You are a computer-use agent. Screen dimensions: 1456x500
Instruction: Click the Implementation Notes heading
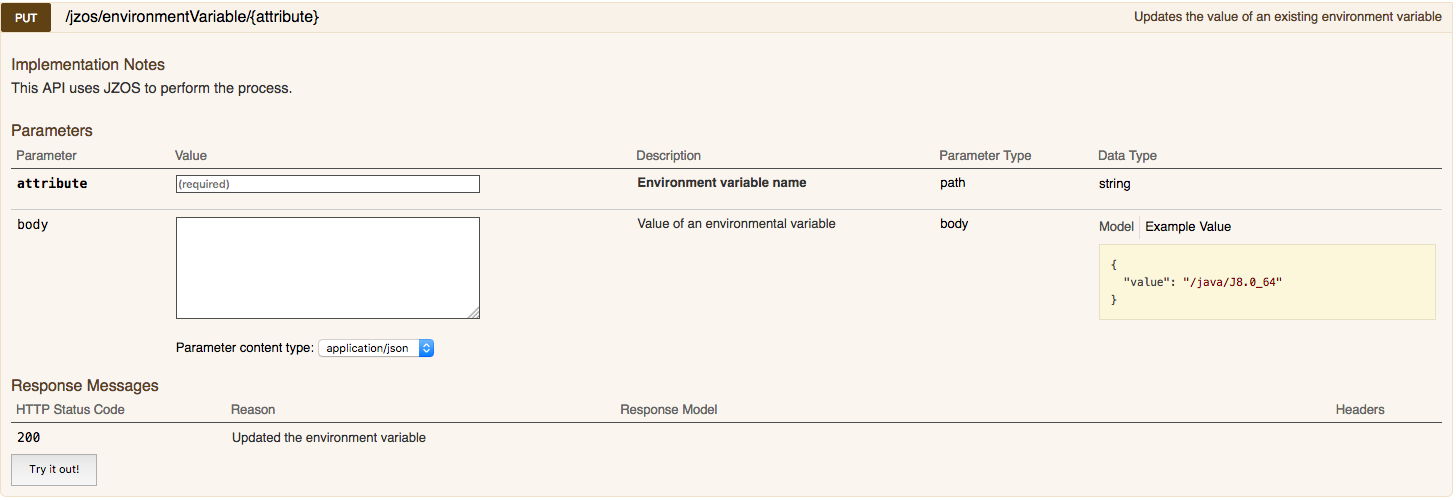click(88, 65)
